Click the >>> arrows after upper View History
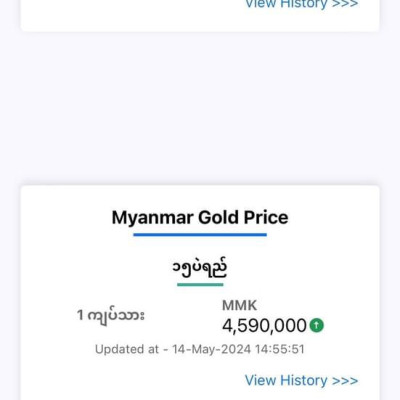400x400 pixels. (345, 4)
